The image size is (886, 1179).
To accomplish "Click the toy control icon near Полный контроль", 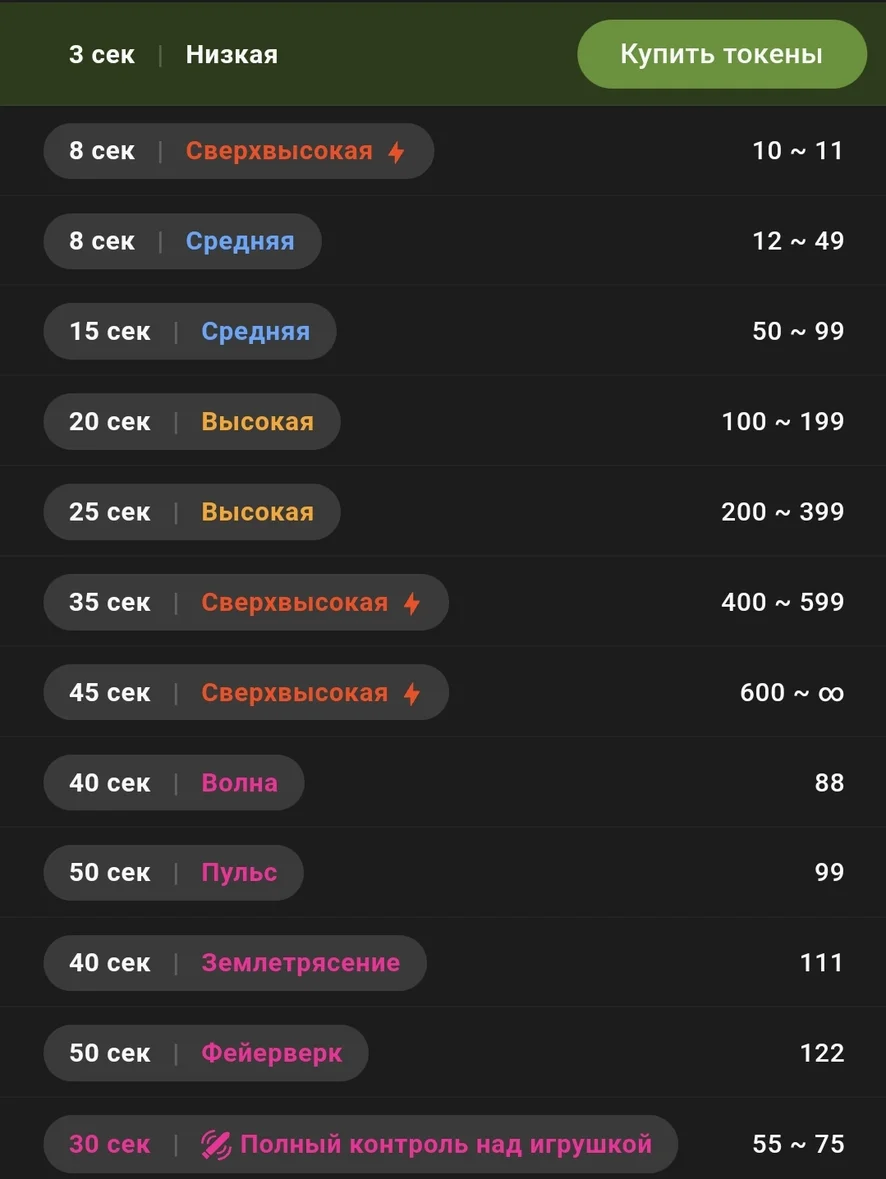I will pyautogui.click(x=216, y=1144).
